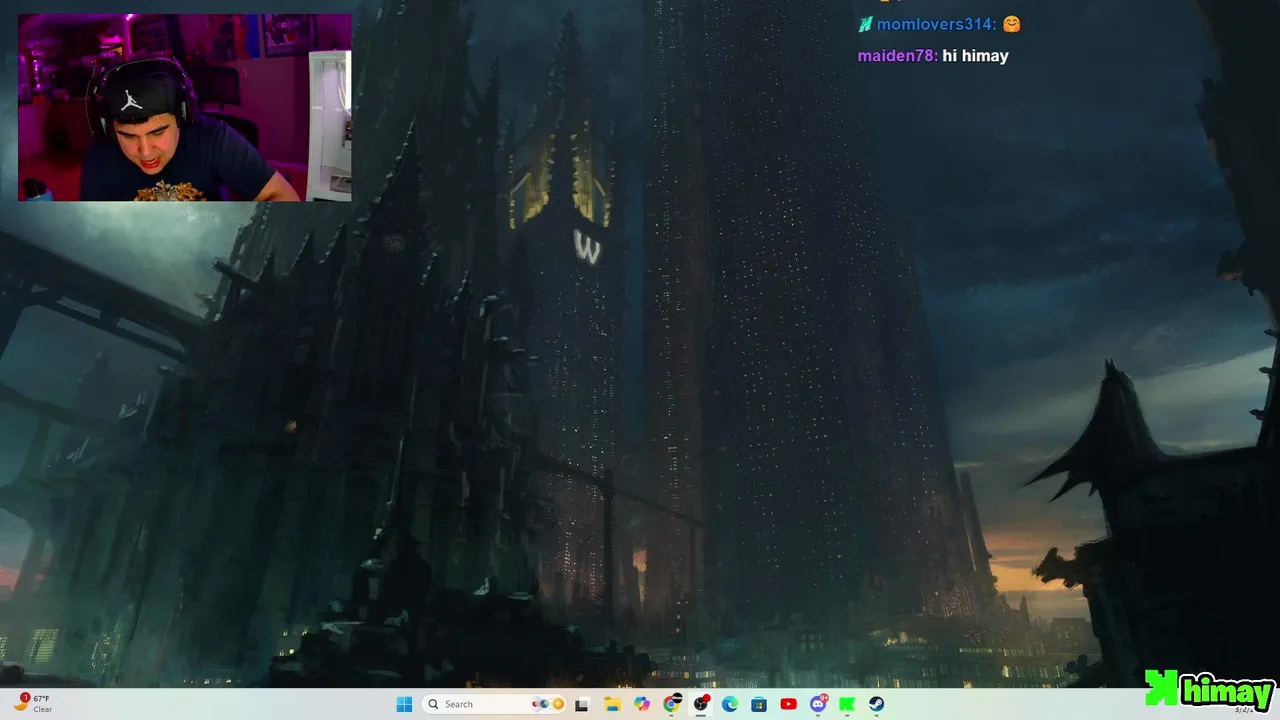
Task: Open Microsoft Edge from the taskbar
Action: click(730, 704)
